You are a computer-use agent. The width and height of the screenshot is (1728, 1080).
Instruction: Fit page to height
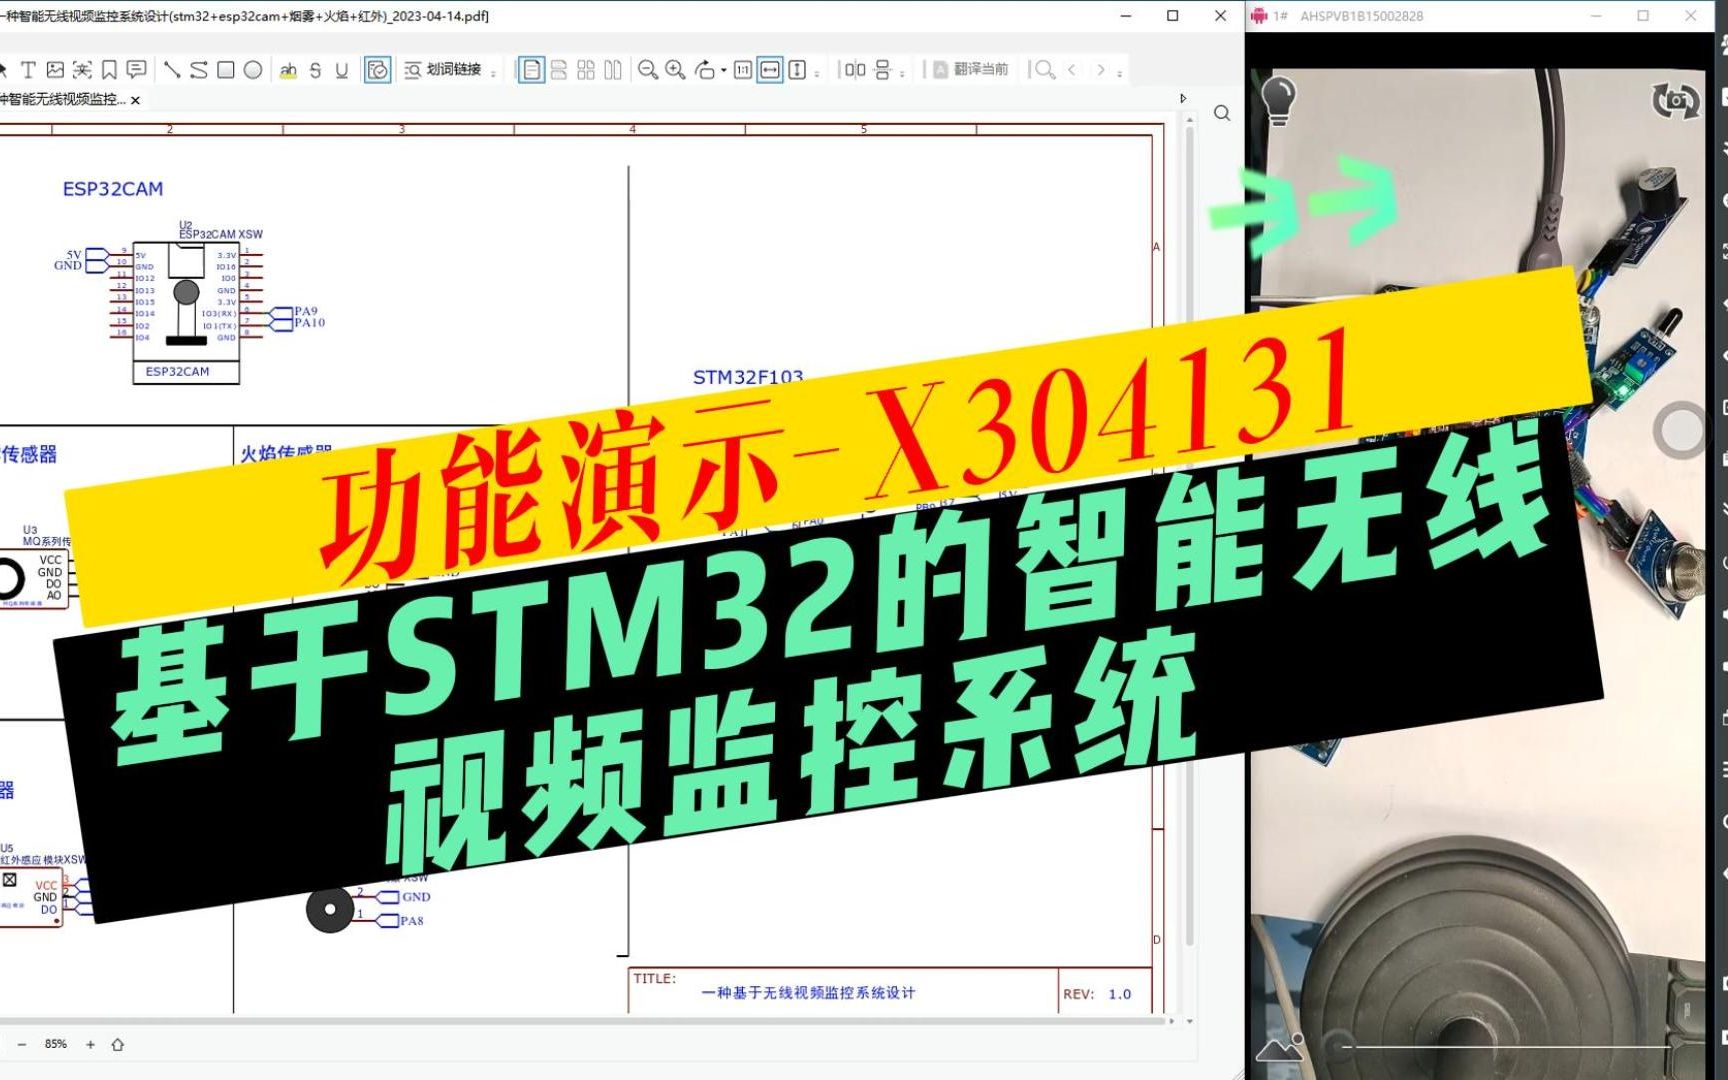coord(797,70)
